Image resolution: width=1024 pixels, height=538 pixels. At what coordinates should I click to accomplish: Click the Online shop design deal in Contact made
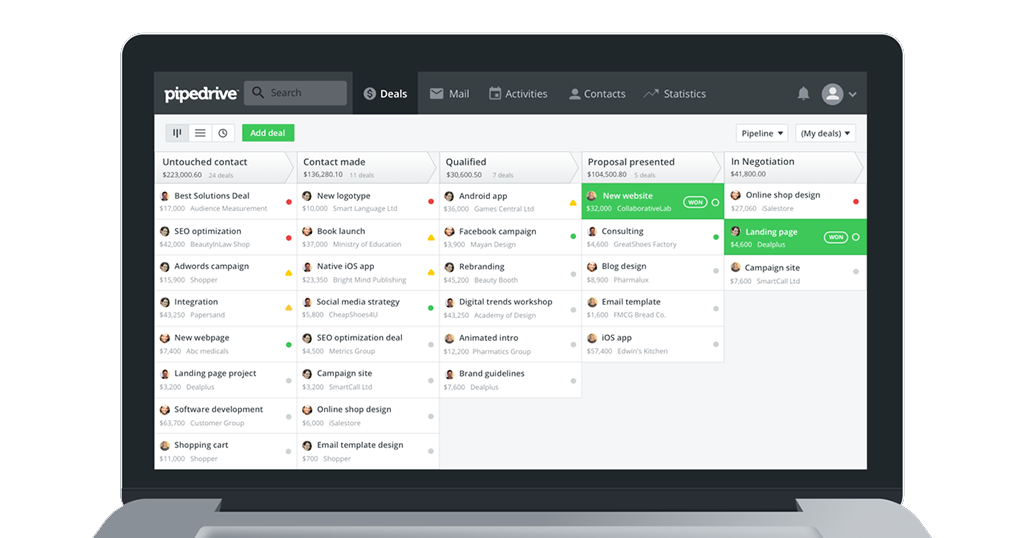click(x=368, y=416)
